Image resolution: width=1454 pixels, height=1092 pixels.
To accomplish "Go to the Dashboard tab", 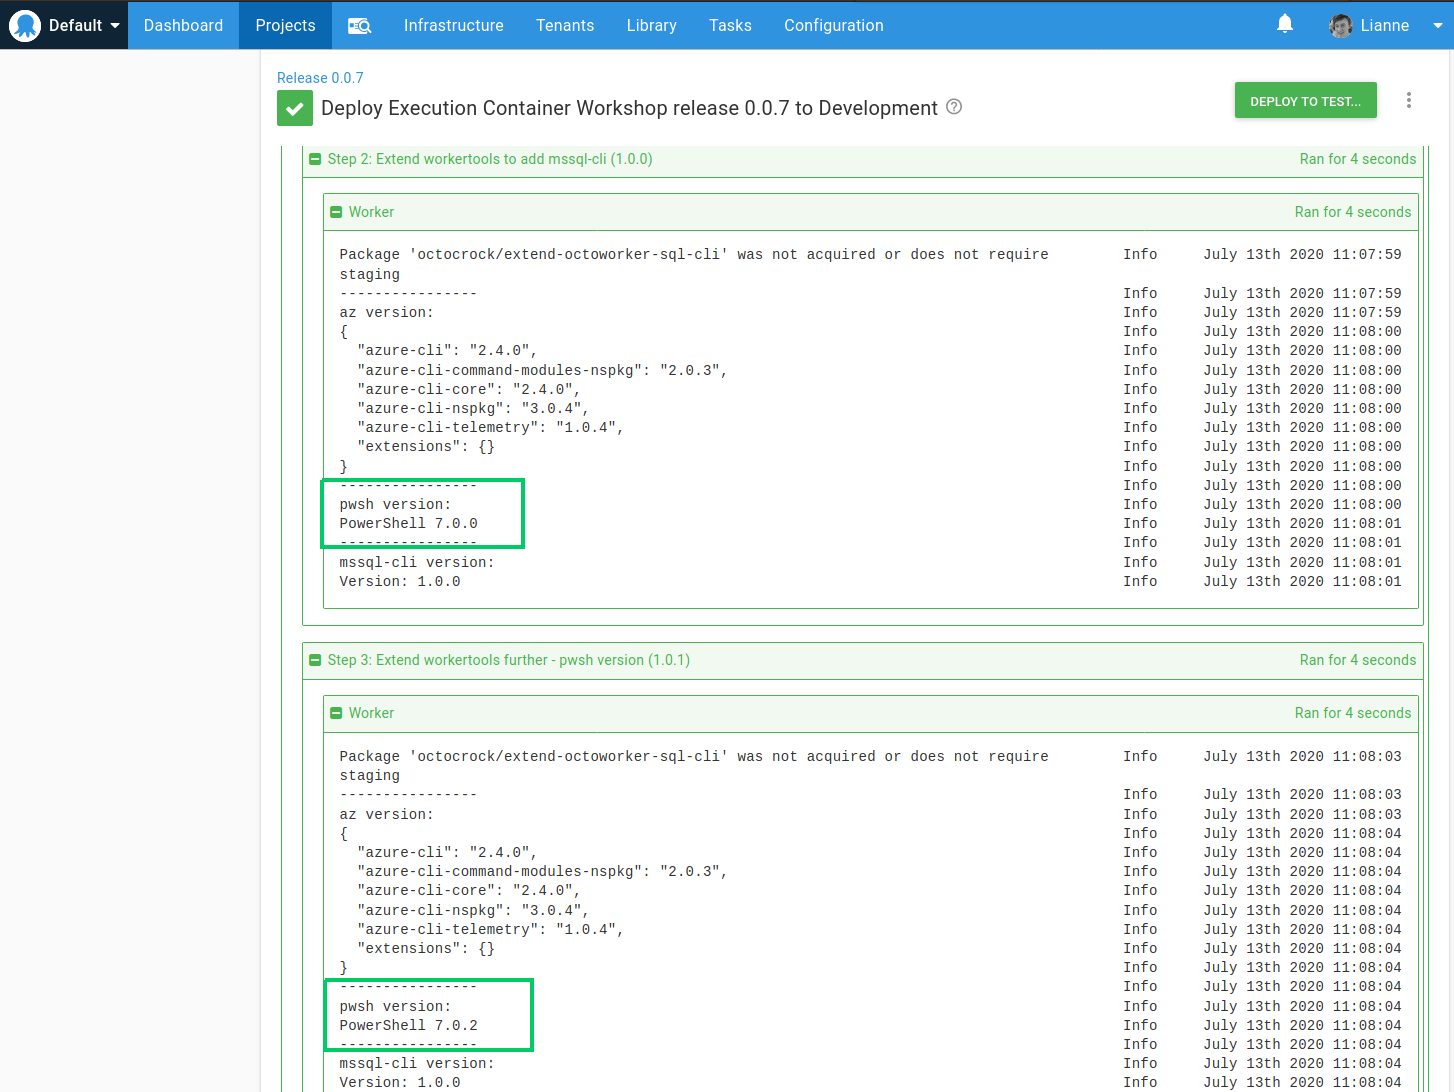I will (183, 25).
